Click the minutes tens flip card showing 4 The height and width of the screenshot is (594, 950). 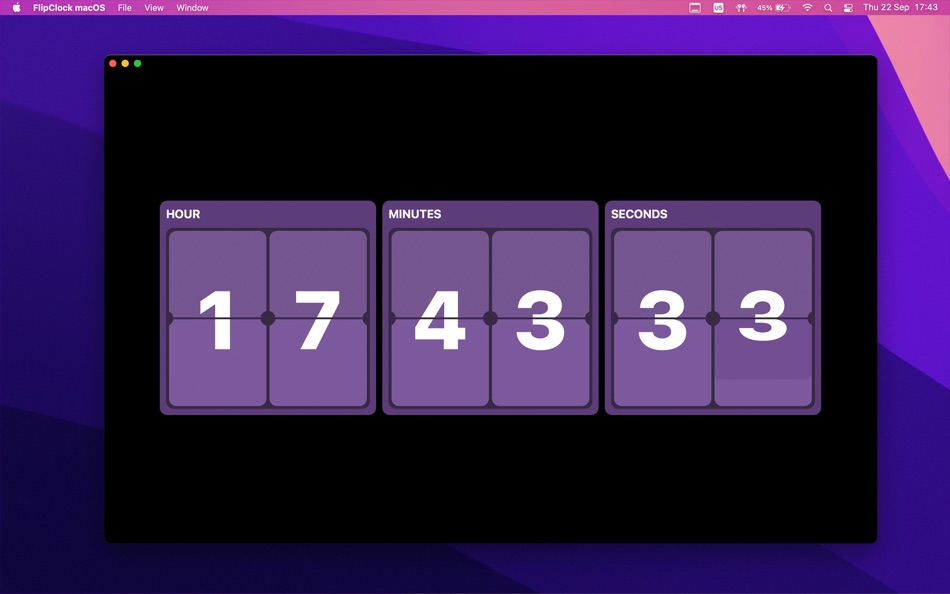coord(440,318)
